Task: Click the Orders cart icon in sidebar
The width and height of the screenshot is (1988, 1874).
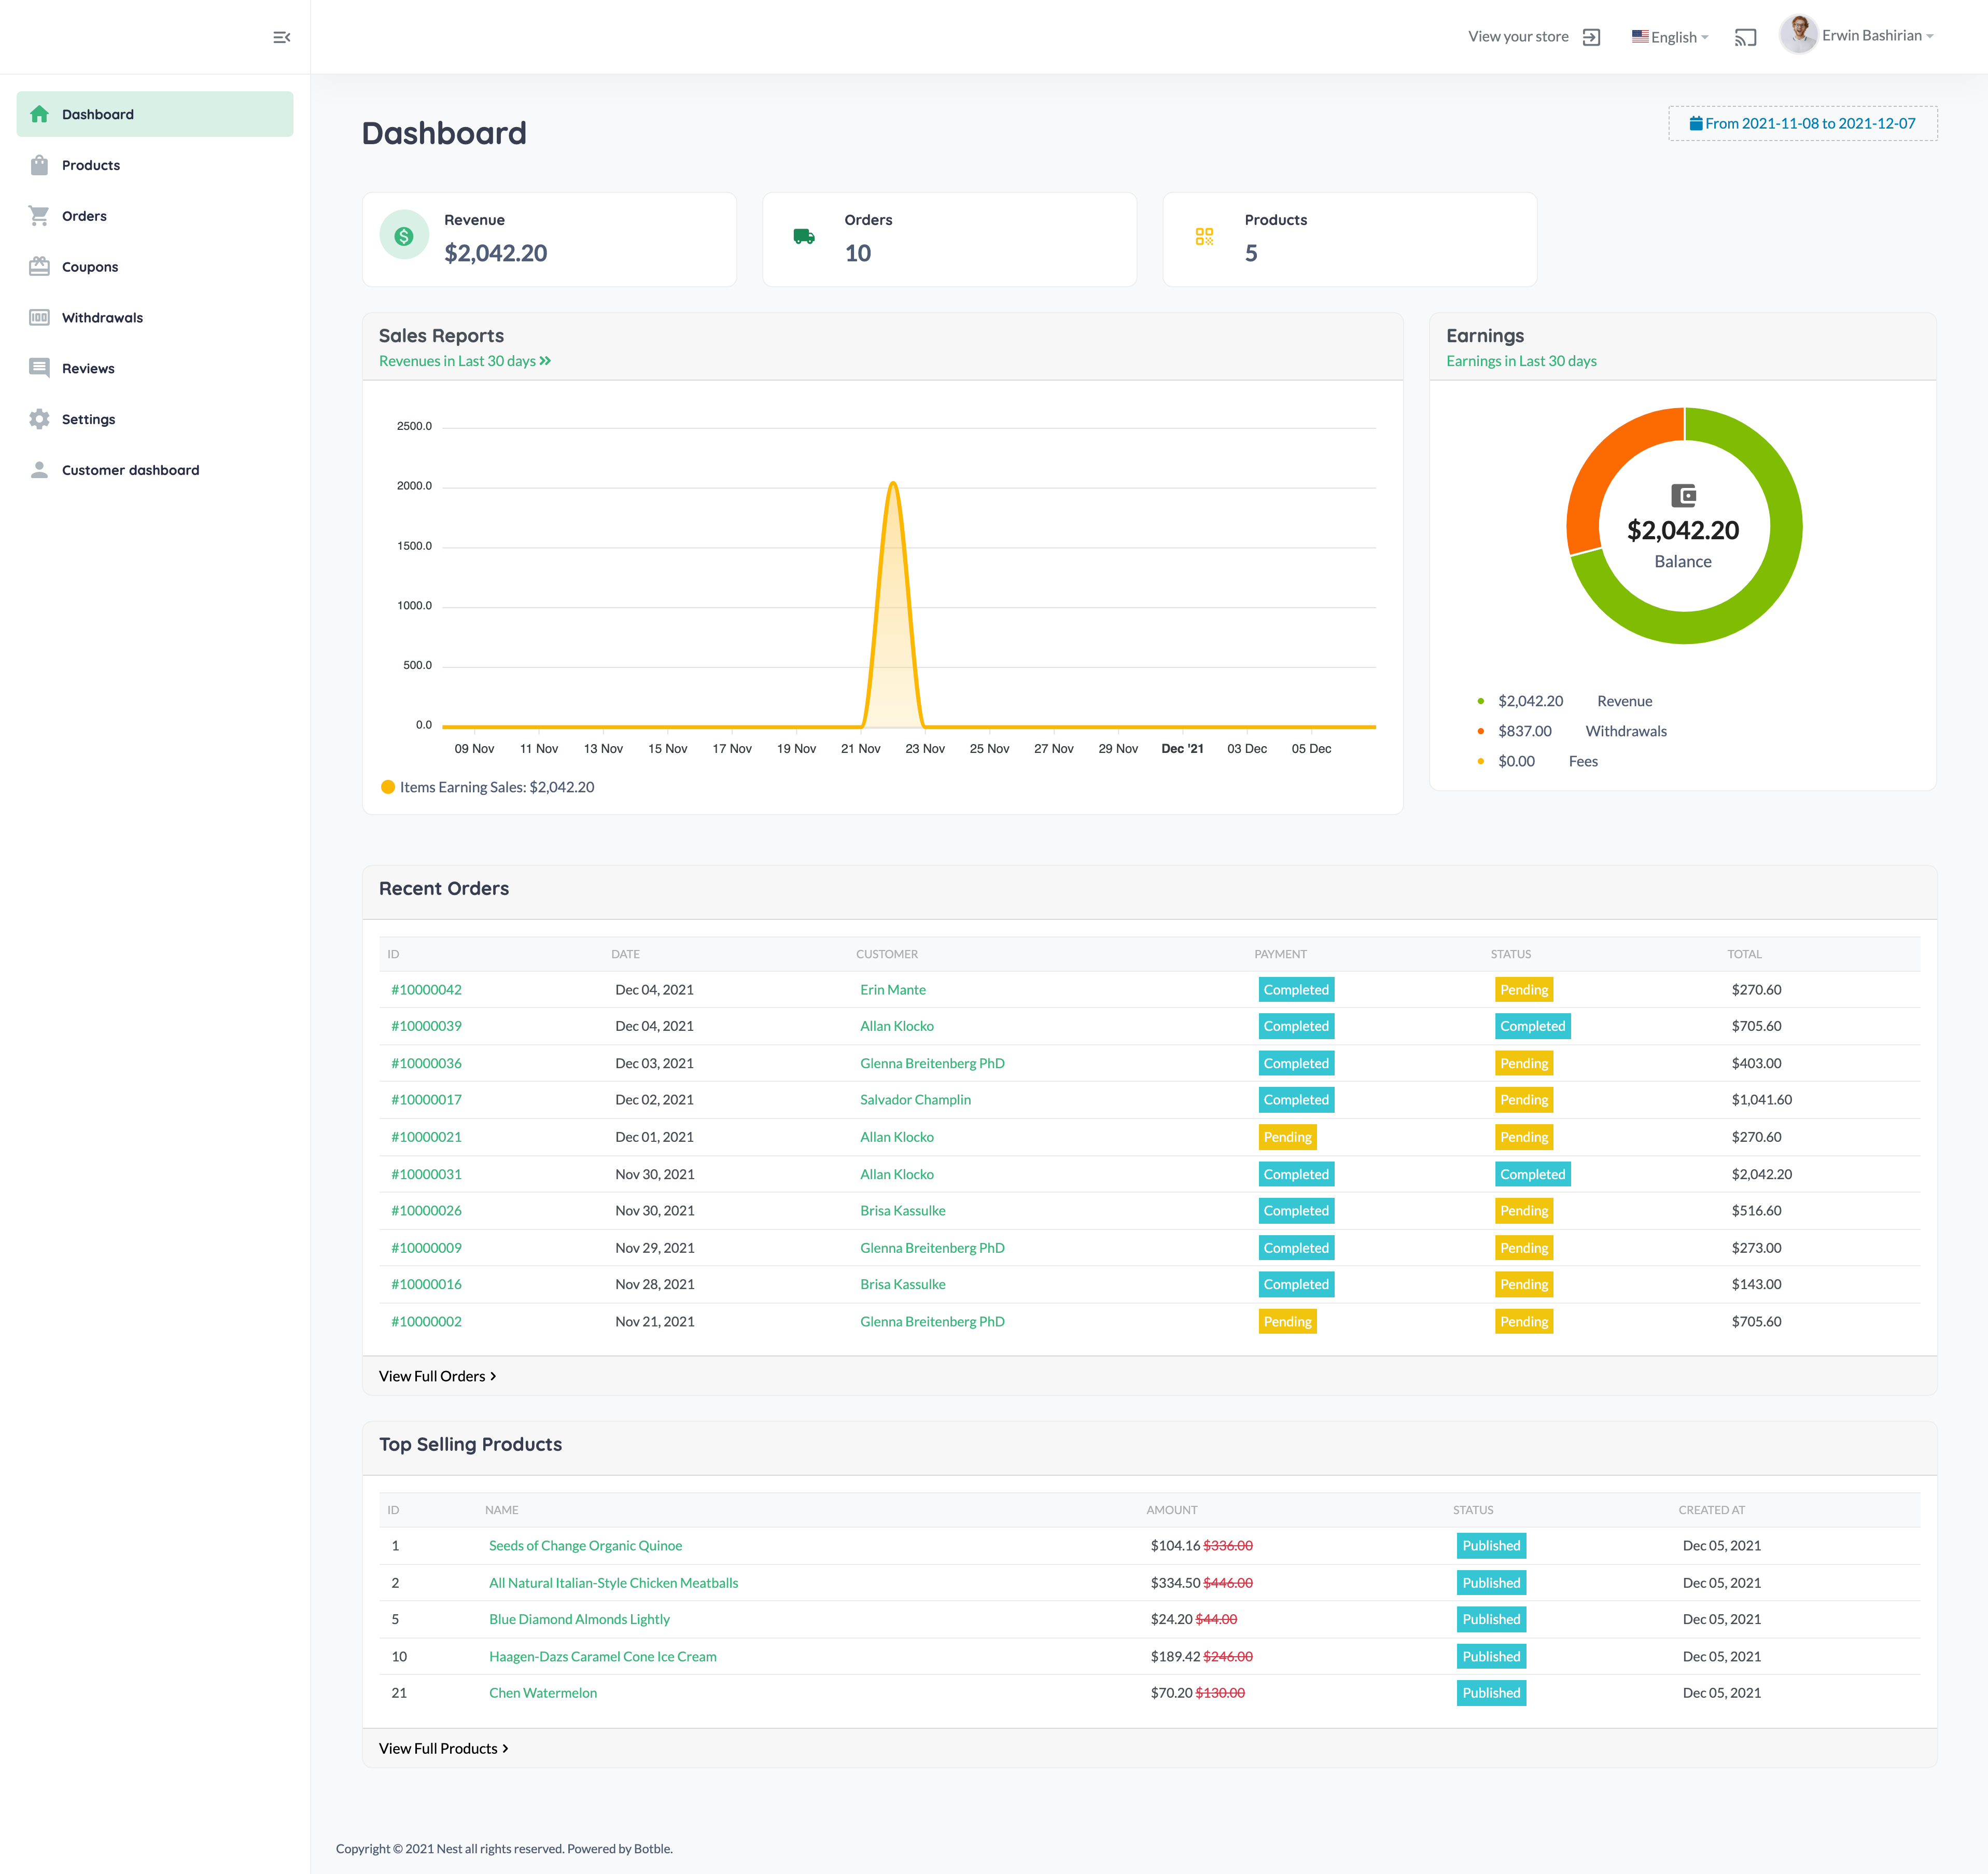Action: pos(39,216)
